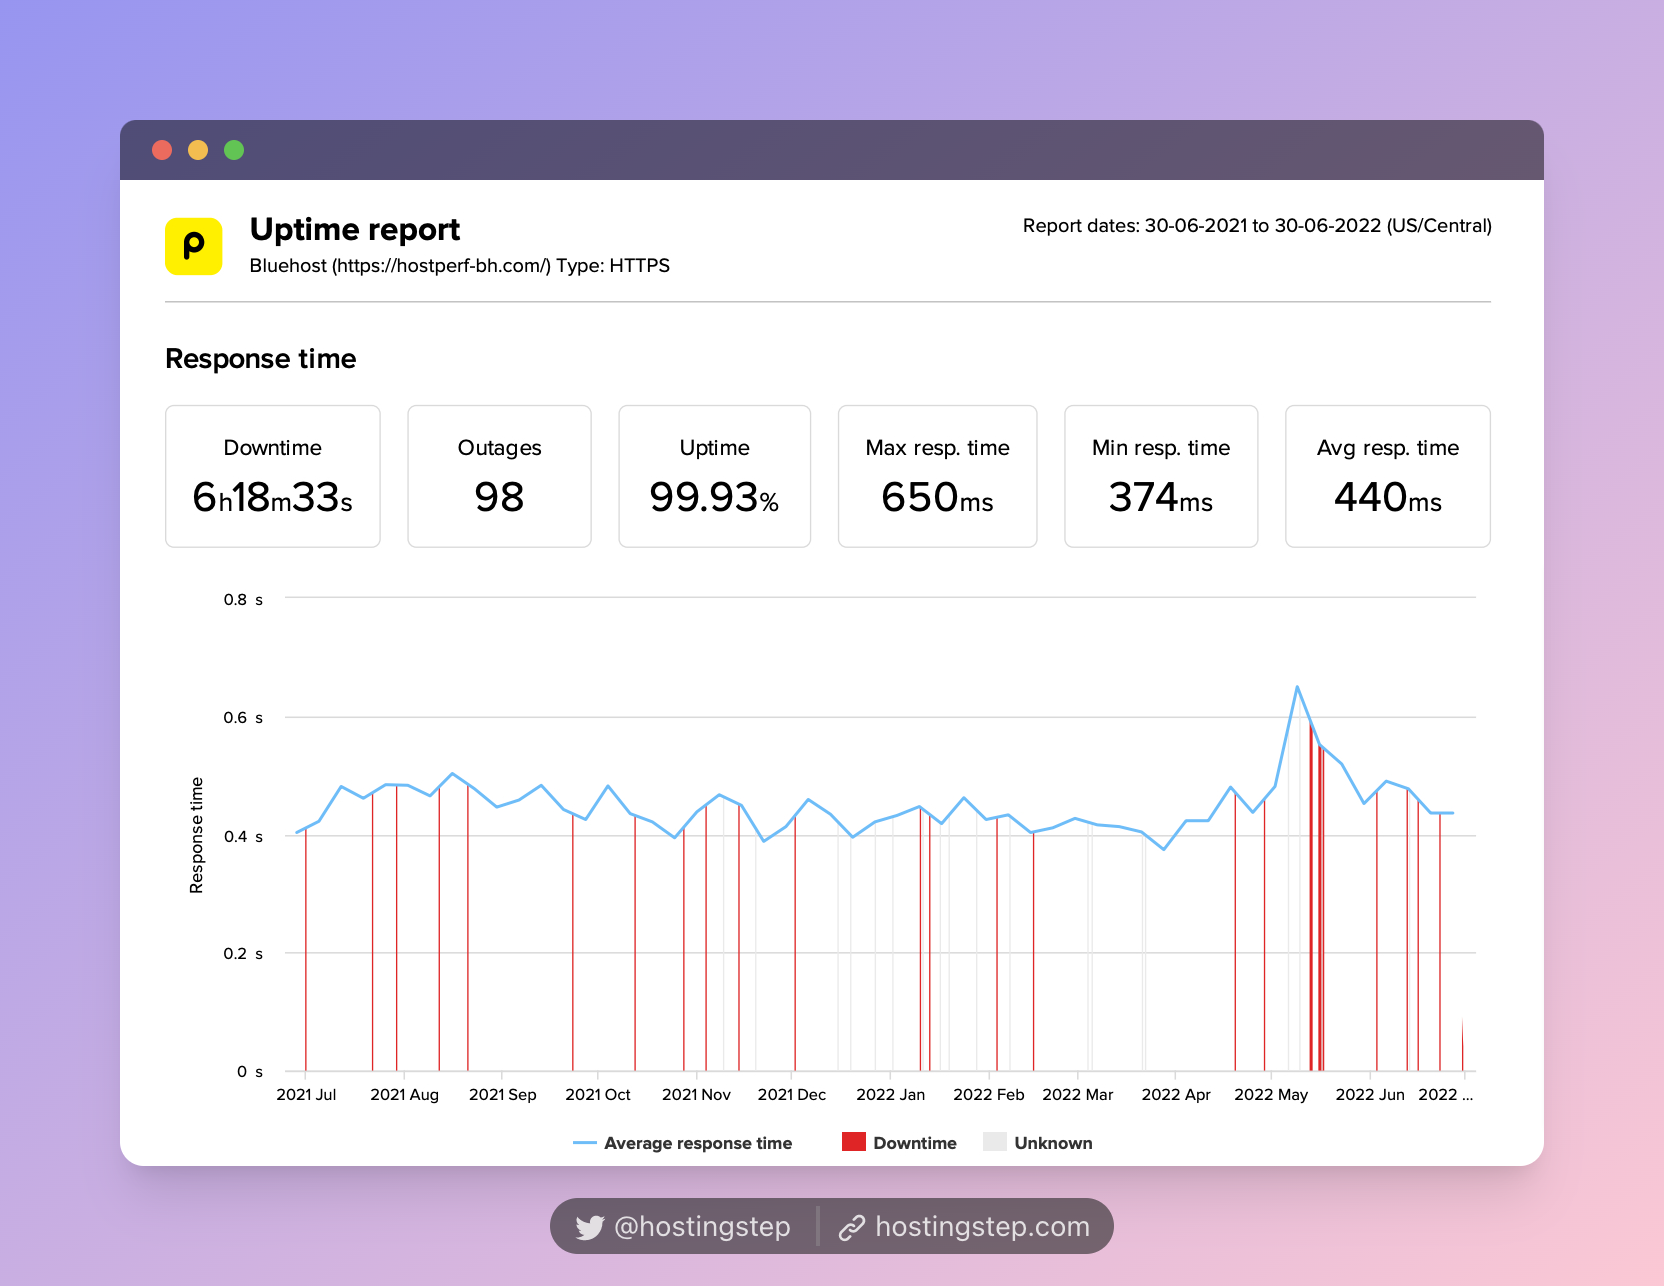Click the "Response time" section heading
Screen dimensions: 1664x1286
click(261, 359)
